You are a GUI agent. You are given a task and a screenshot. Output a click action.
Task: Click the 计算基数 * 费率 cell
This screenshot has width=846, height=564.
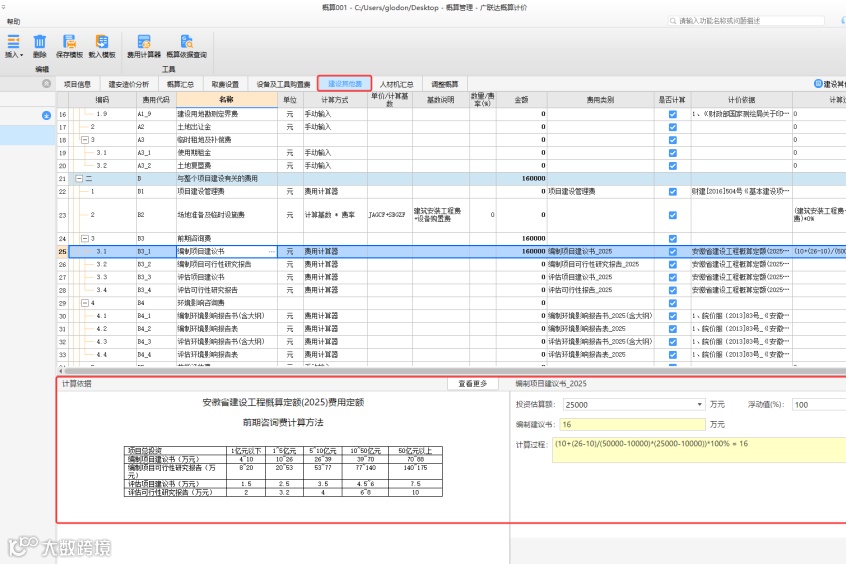(x=335, y=215)
